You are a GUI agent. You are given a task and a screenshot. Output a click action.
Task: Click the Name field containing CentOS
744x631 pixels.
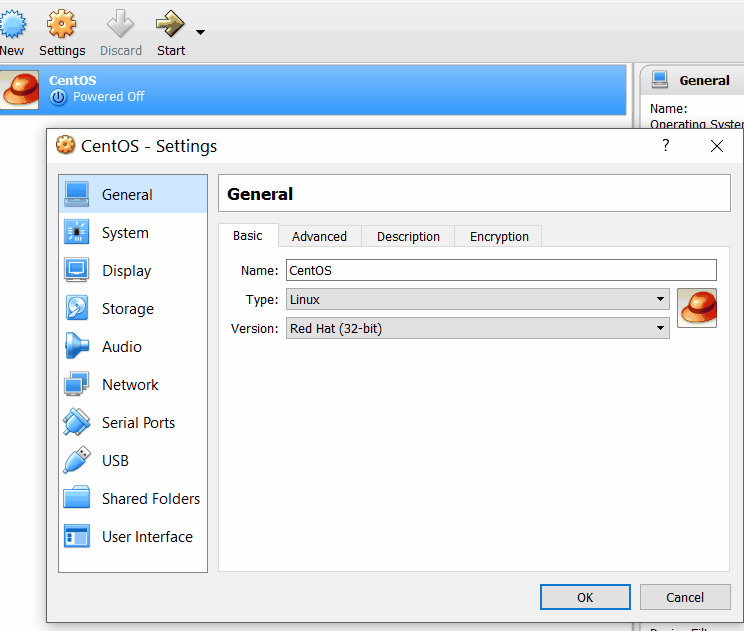click(x=501, y=270)
